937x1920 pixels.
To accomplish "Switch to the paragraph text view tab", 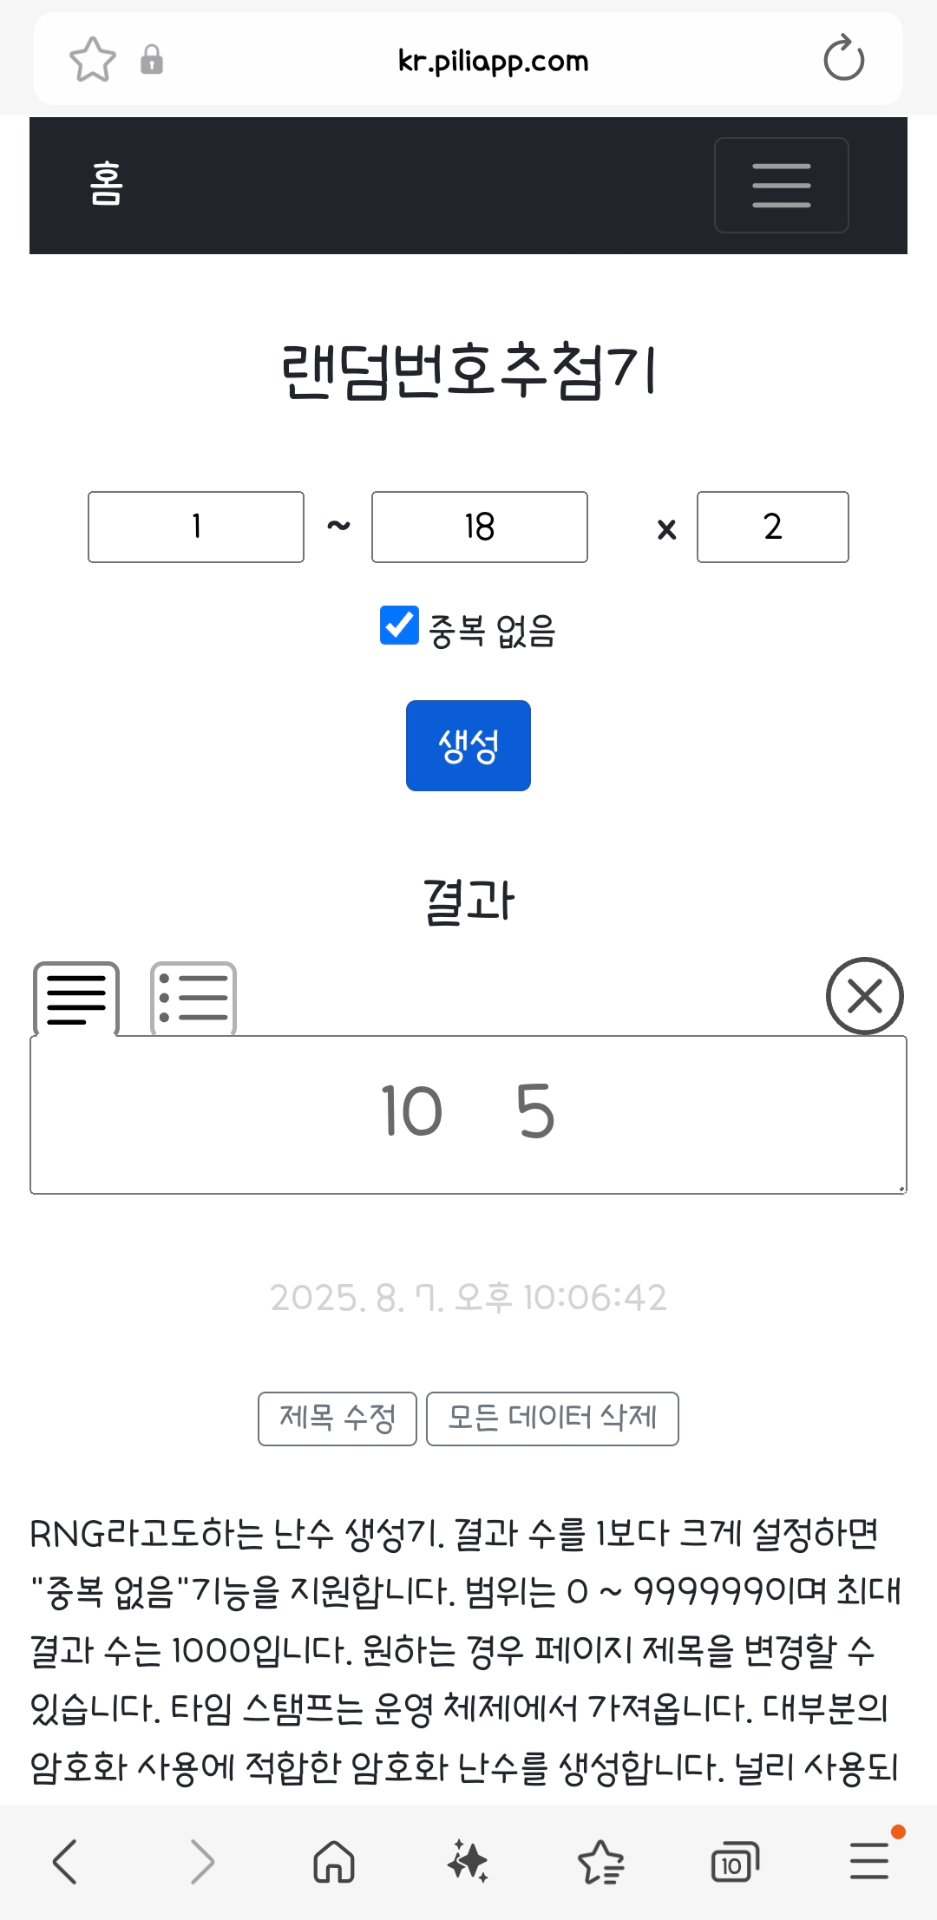I will click(x=76, y=998).
